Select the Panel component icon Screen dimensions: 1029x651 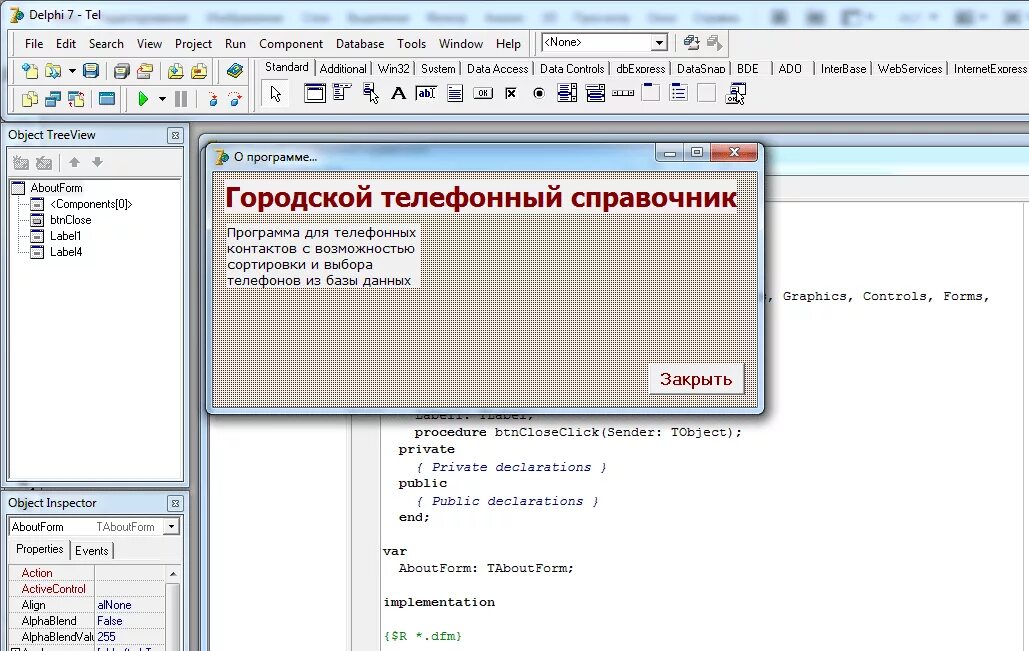click(706, 93)
